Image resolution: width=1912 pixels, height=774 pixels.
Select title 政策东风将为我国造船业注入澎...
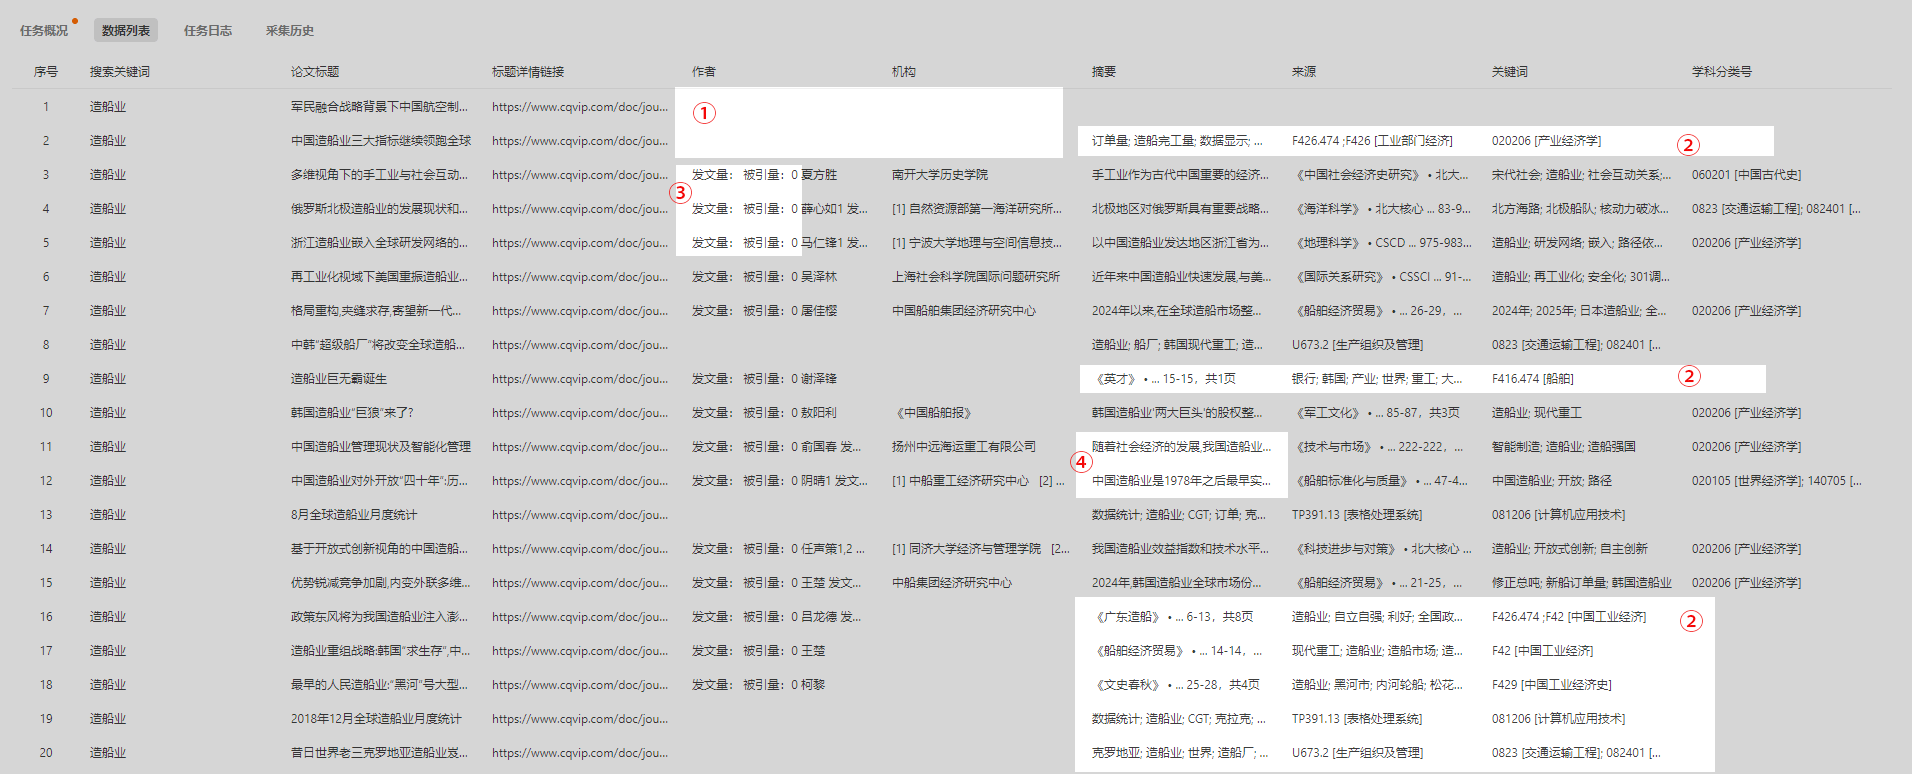[379, 617]
